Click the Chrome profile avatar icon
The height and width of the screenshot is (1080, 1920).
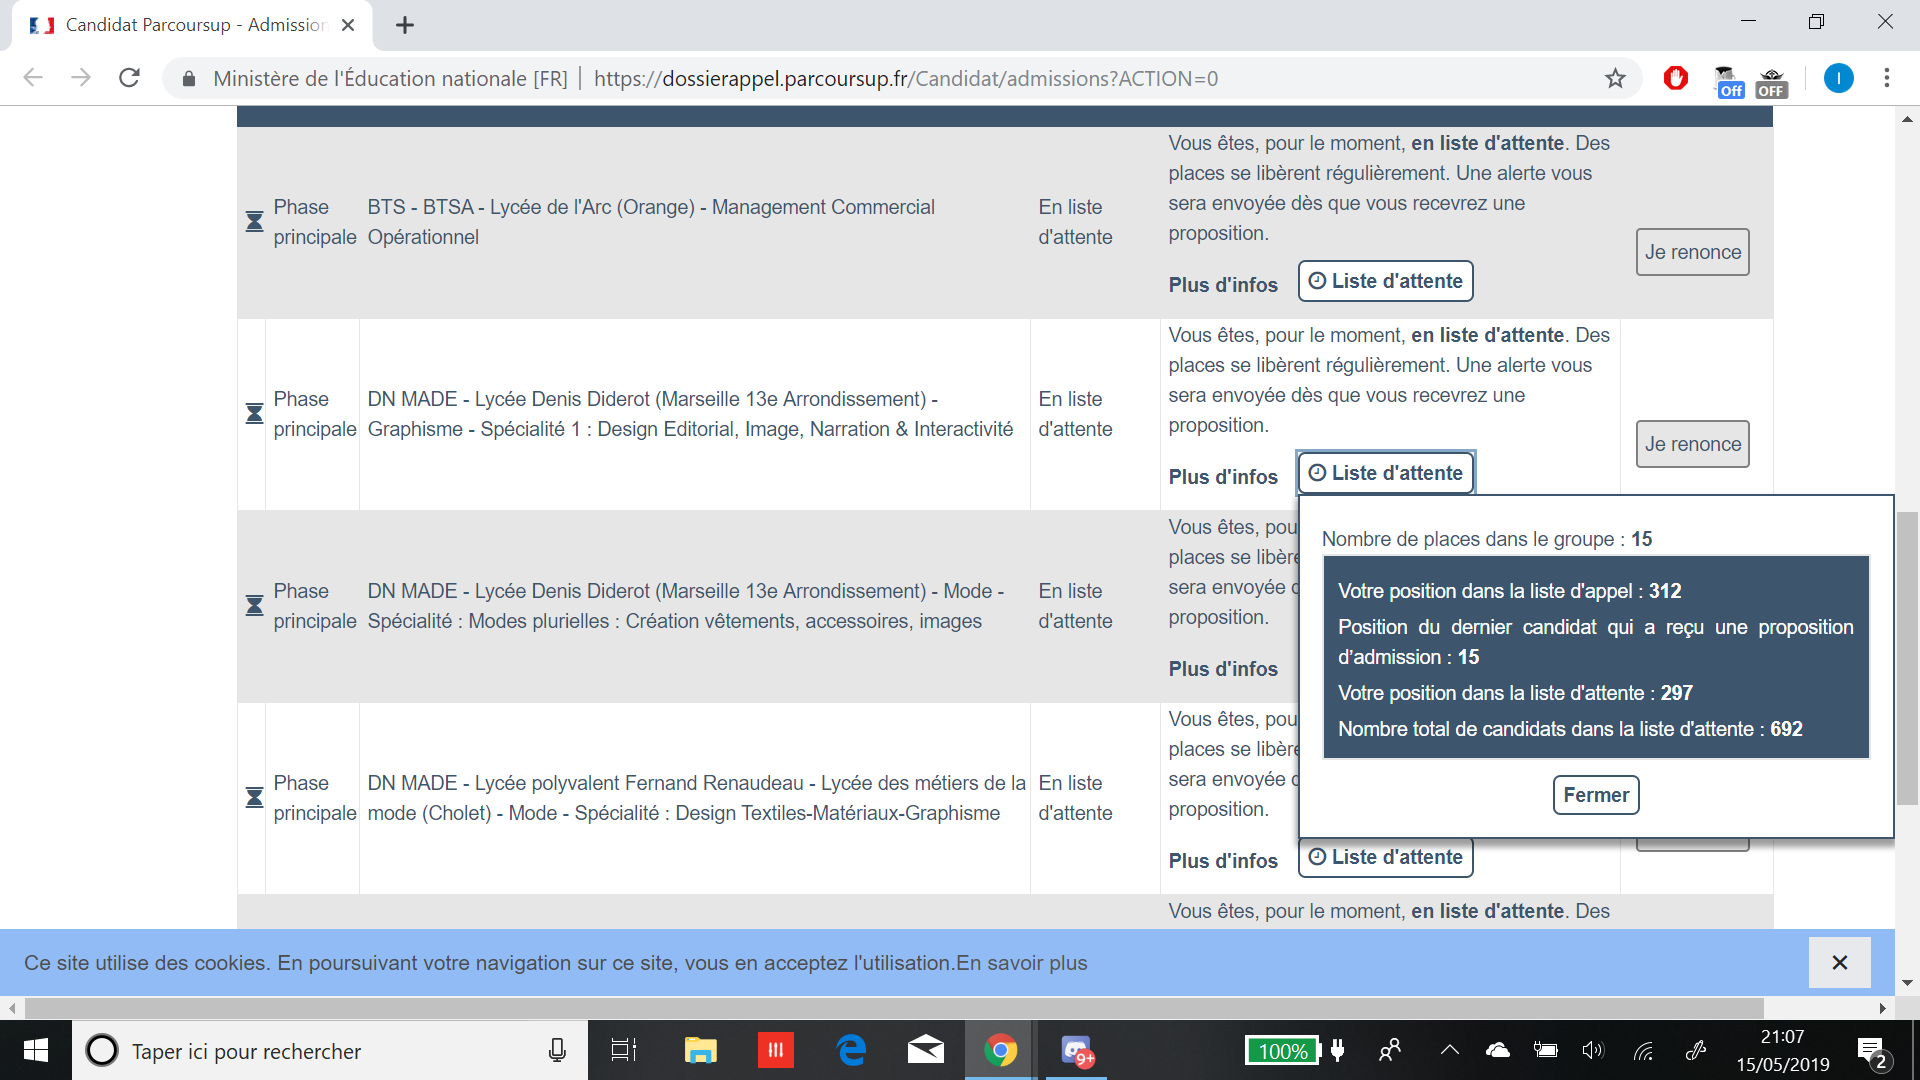1838,78
